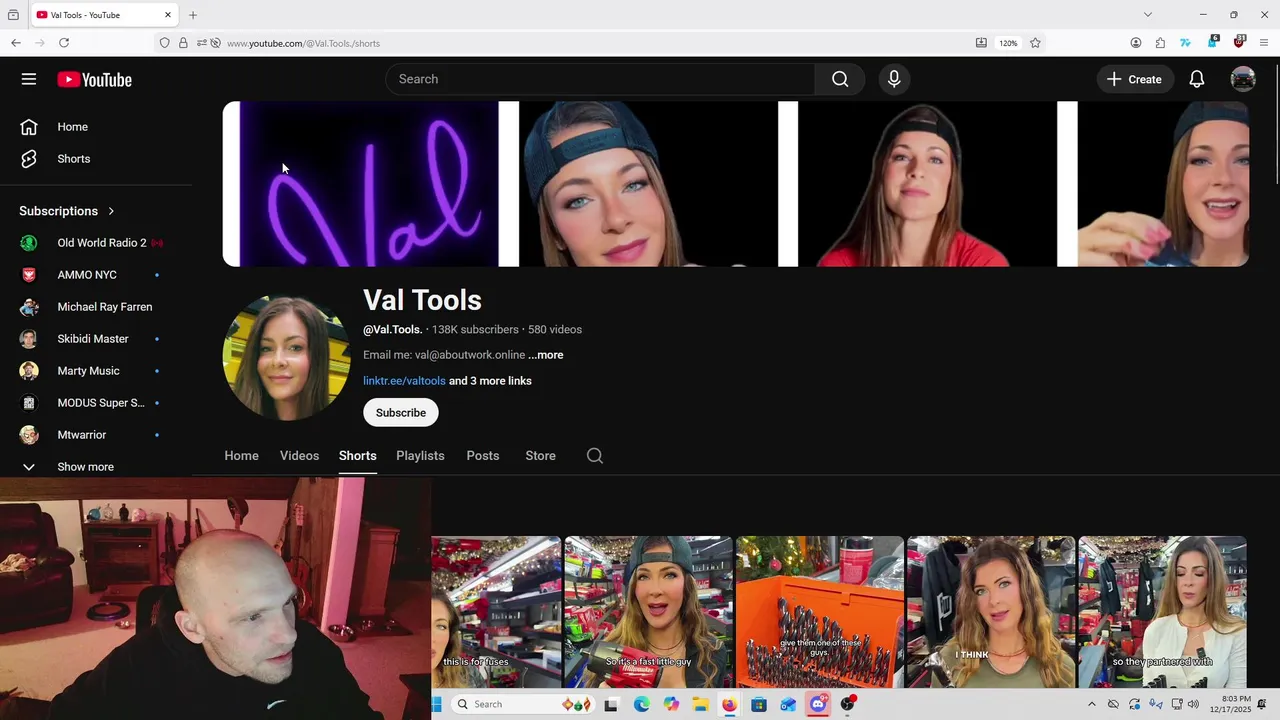Select the Shorts channel tab
Image resolution: width=1280 pixels, height=720 pixels.
[x=357, y=456]
